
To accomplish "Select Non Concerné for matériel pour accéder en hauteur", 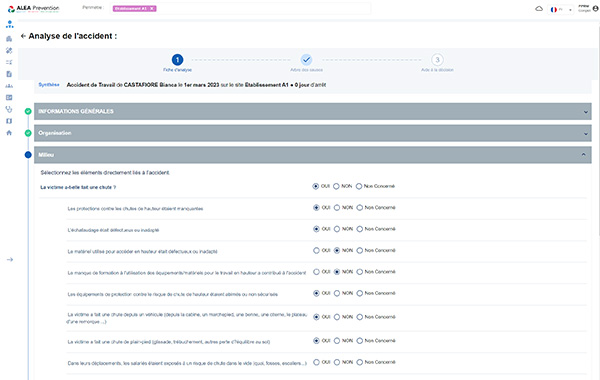I will [360, 251].
